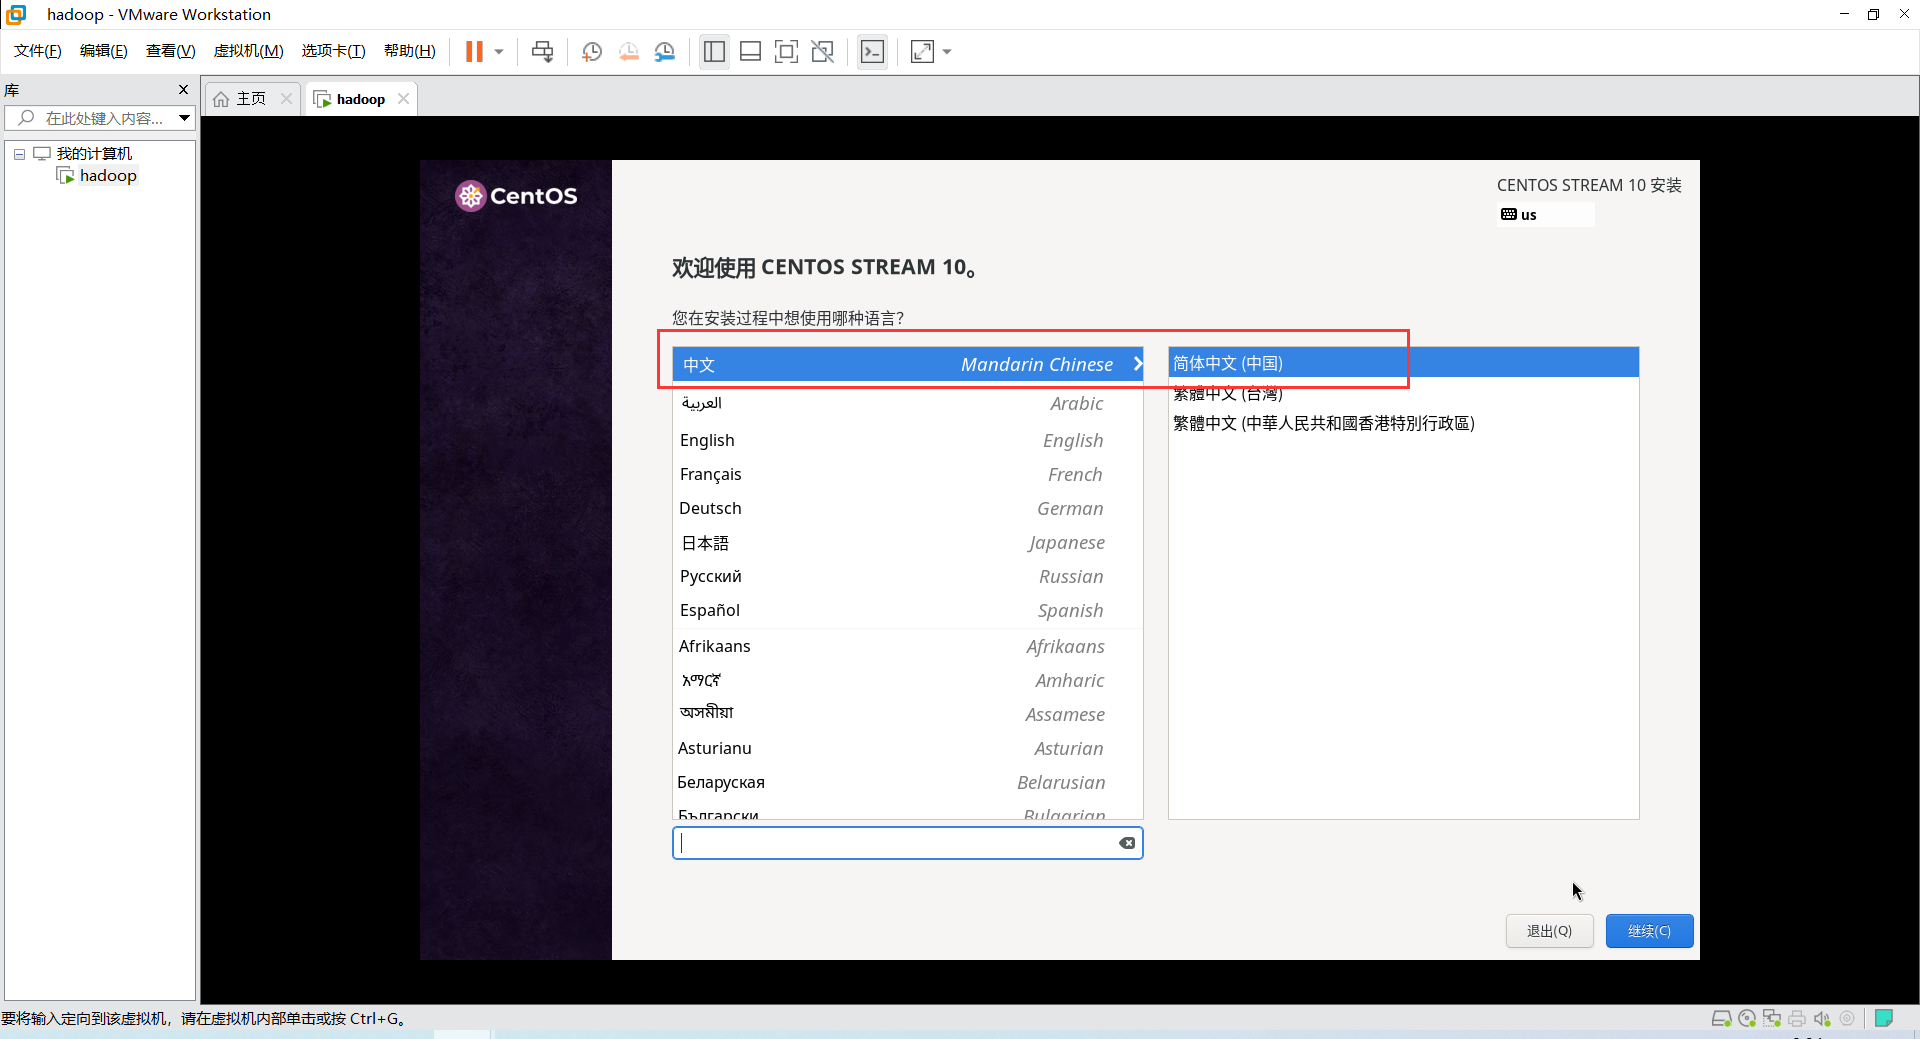Open the snapshot manager
The width and height of the screenshot is (1920, 1039).
click(665, 52)
